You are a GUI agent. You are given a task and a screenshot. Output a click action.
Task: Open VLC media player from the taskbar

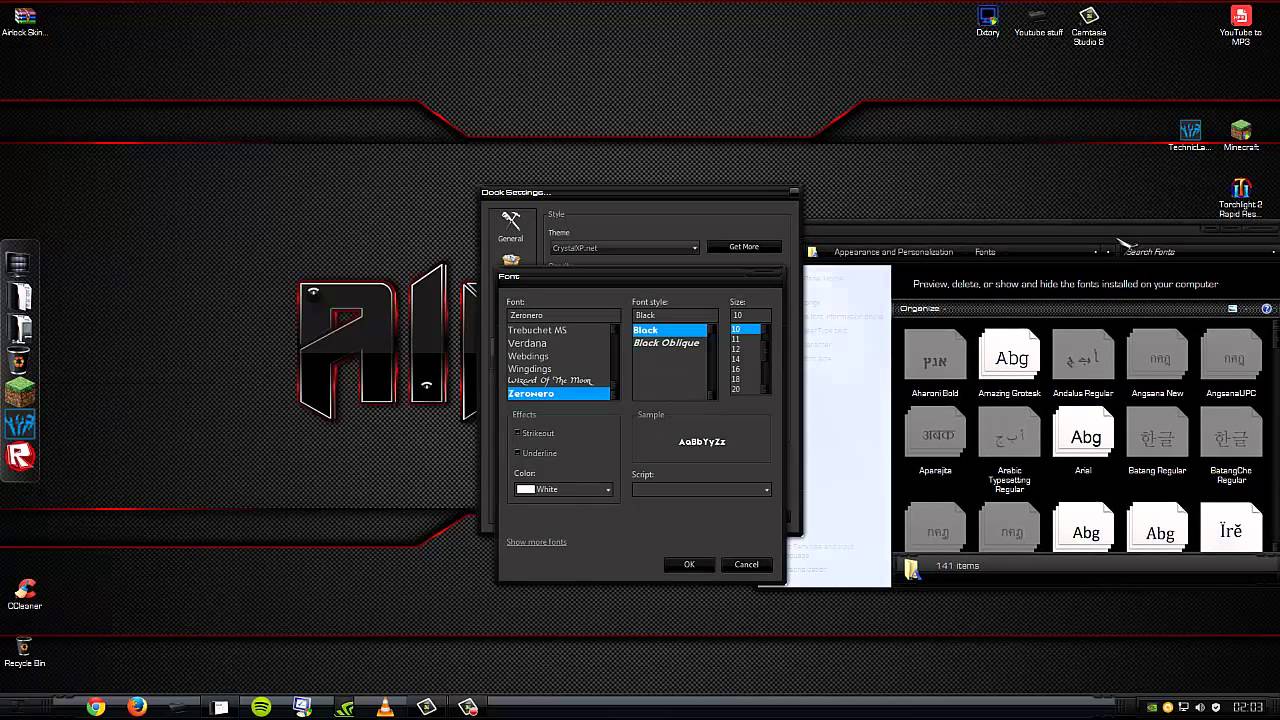point(385,707)
